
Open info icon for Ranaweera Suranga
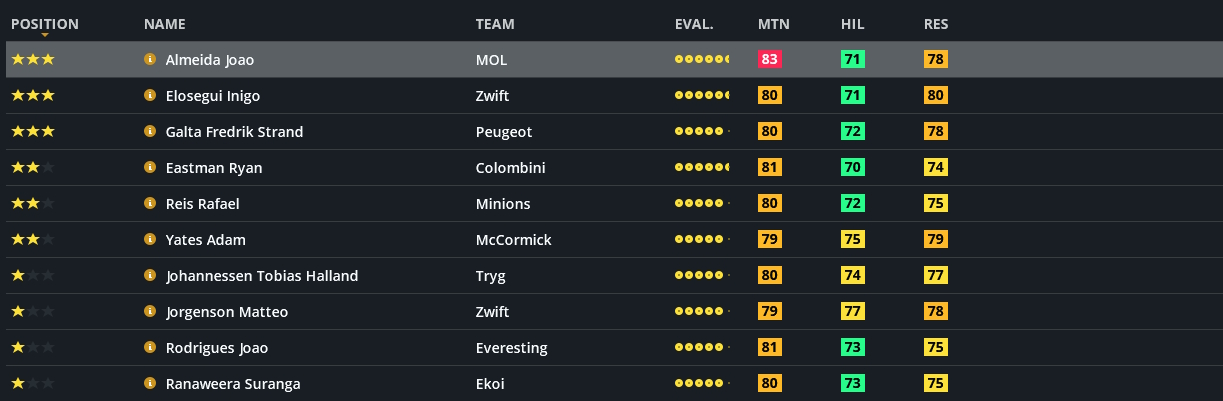pos(150,384)
